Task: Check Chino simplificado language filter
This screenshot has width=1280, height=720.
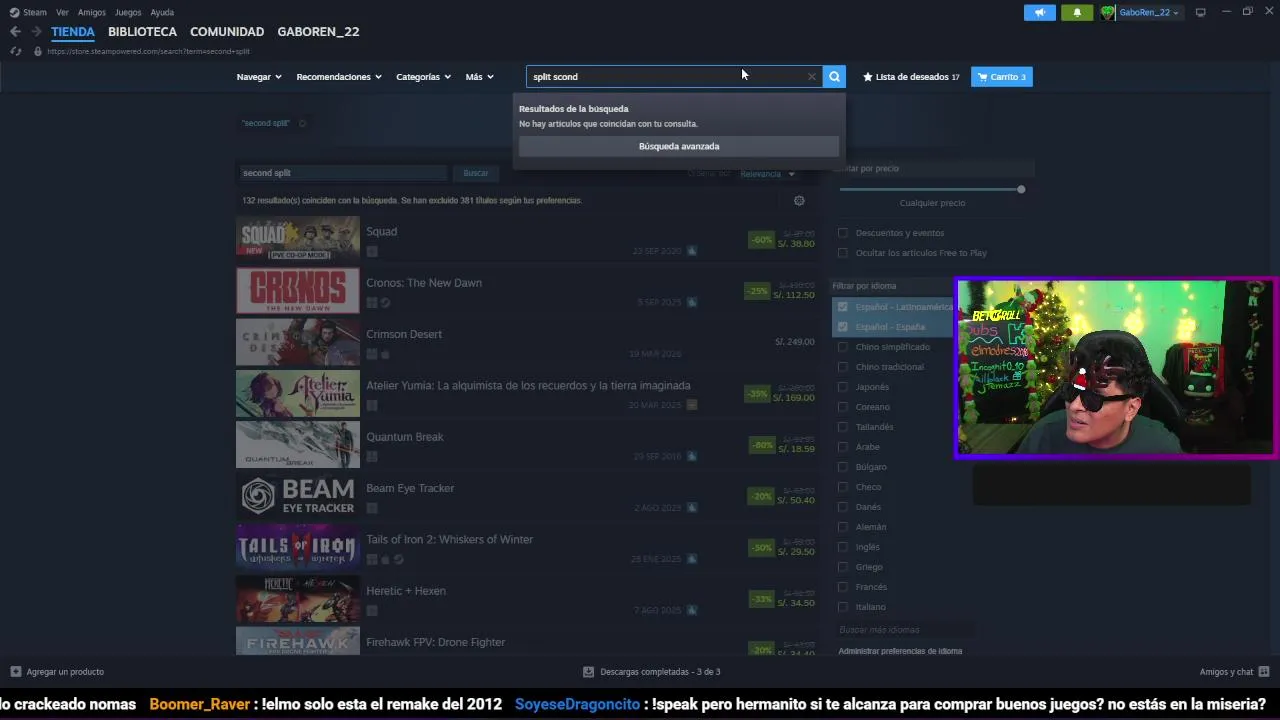Action: (x=842, y=347)
